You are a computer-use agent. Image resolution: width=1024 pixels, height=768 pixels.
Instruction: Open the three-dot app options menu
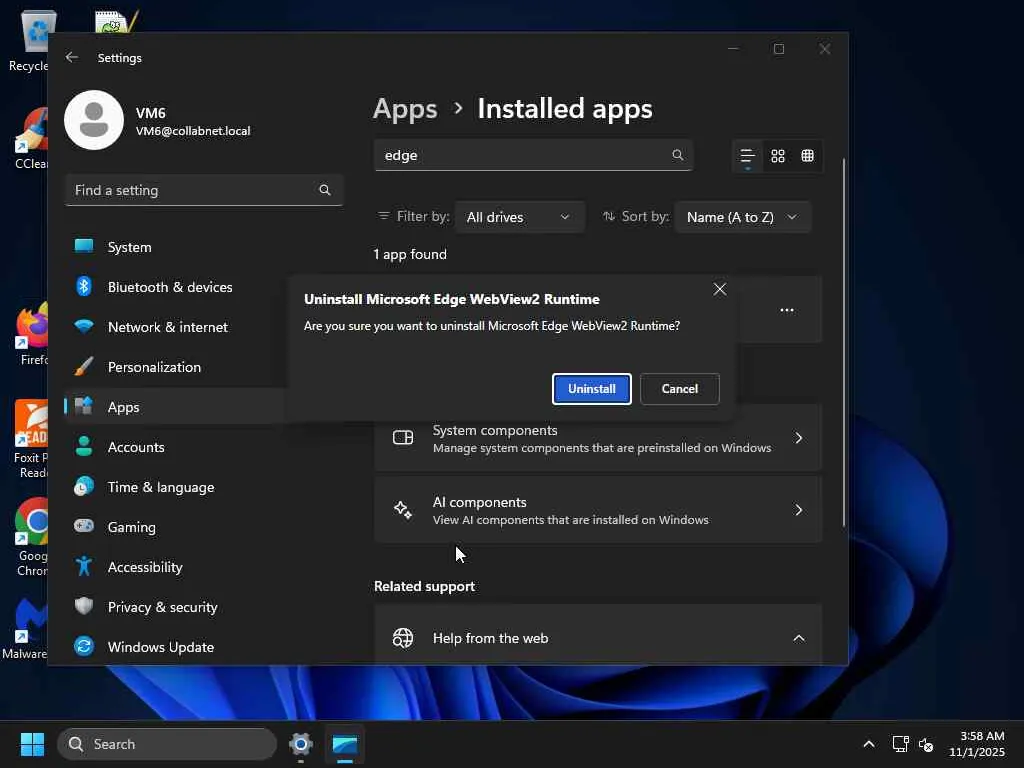(787, 310)
